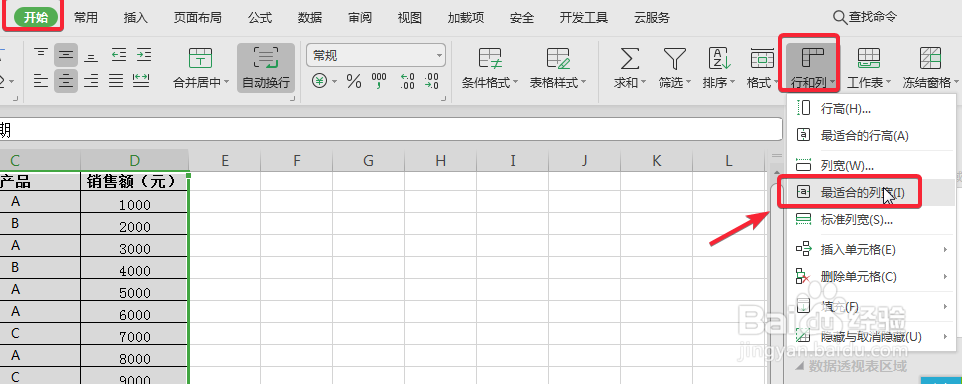This screenshot has height=384, width=962.
Task: Open the 安全 tab
Action: (521, 18)
